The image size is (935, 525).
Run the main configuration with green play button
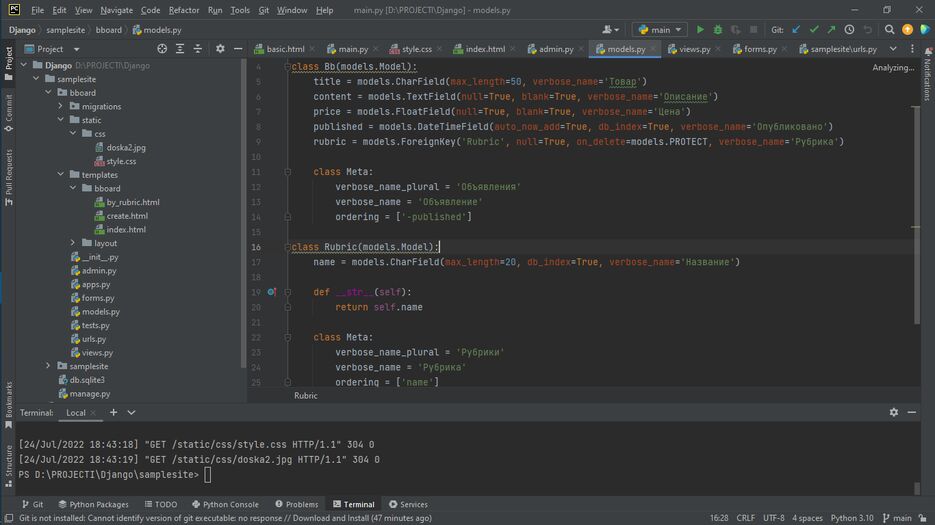coord(700,29)
